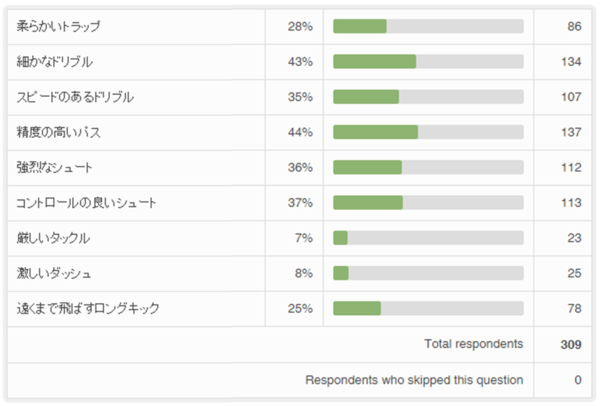Click the 厳しいタックル row label
Screen dimensions: 600x406
click(x=54, y=238)
